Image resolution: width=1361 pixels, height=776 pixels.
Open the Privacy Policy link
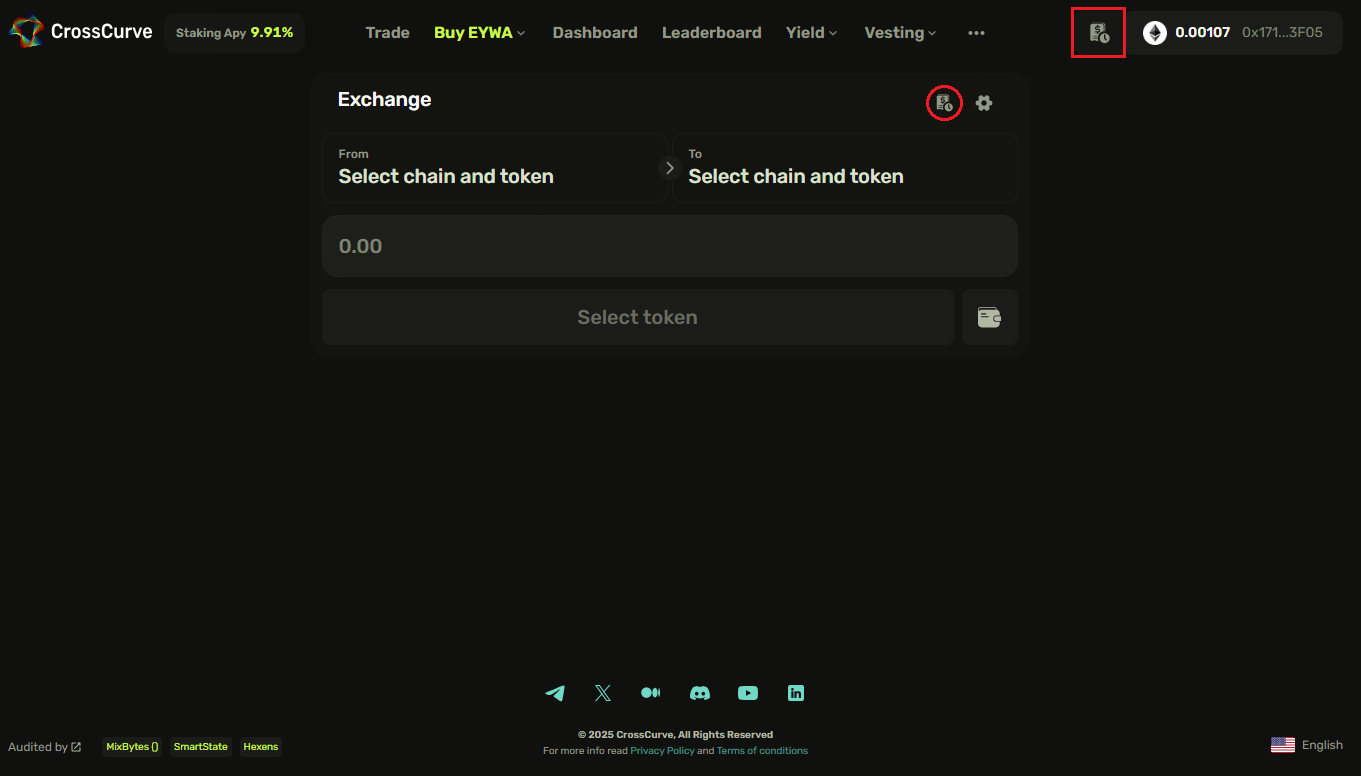tap(662, 751)
